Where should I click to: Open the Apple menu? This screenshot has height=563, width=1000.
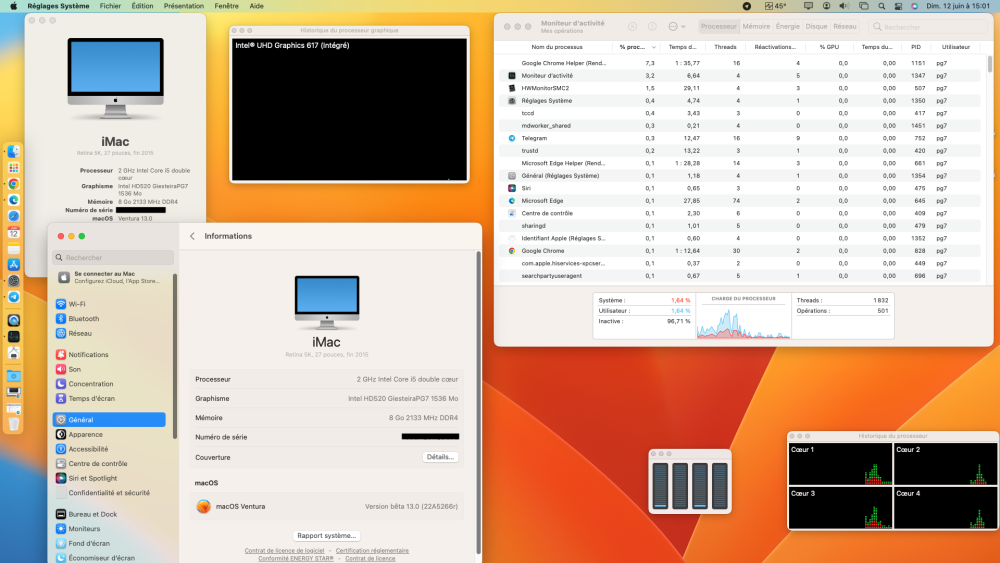click(13, 6)
